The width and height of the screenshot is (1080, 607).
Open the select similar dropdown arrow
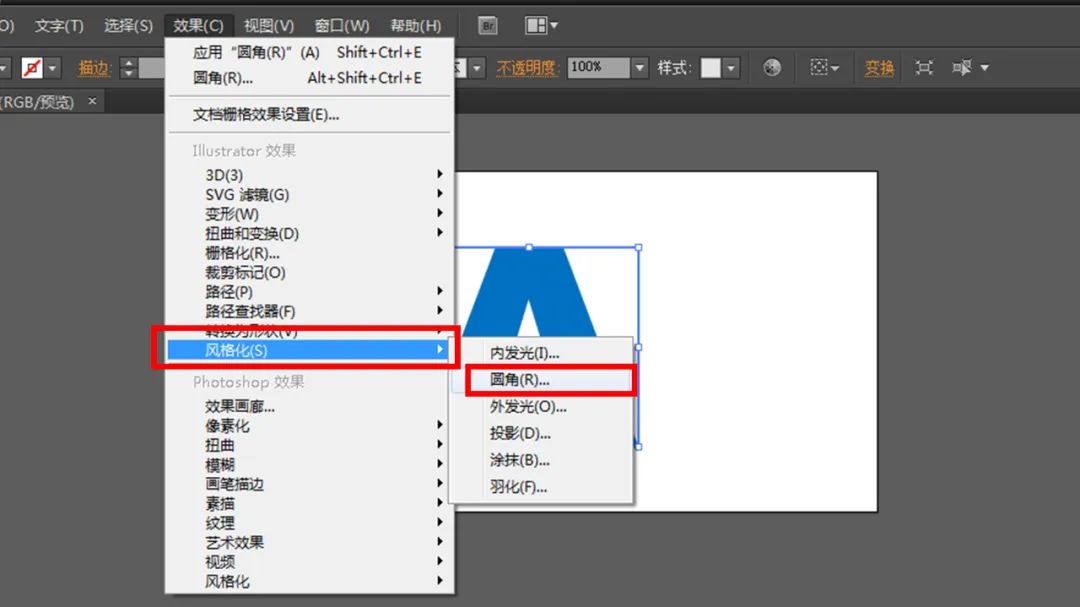[x=984, y=68]
